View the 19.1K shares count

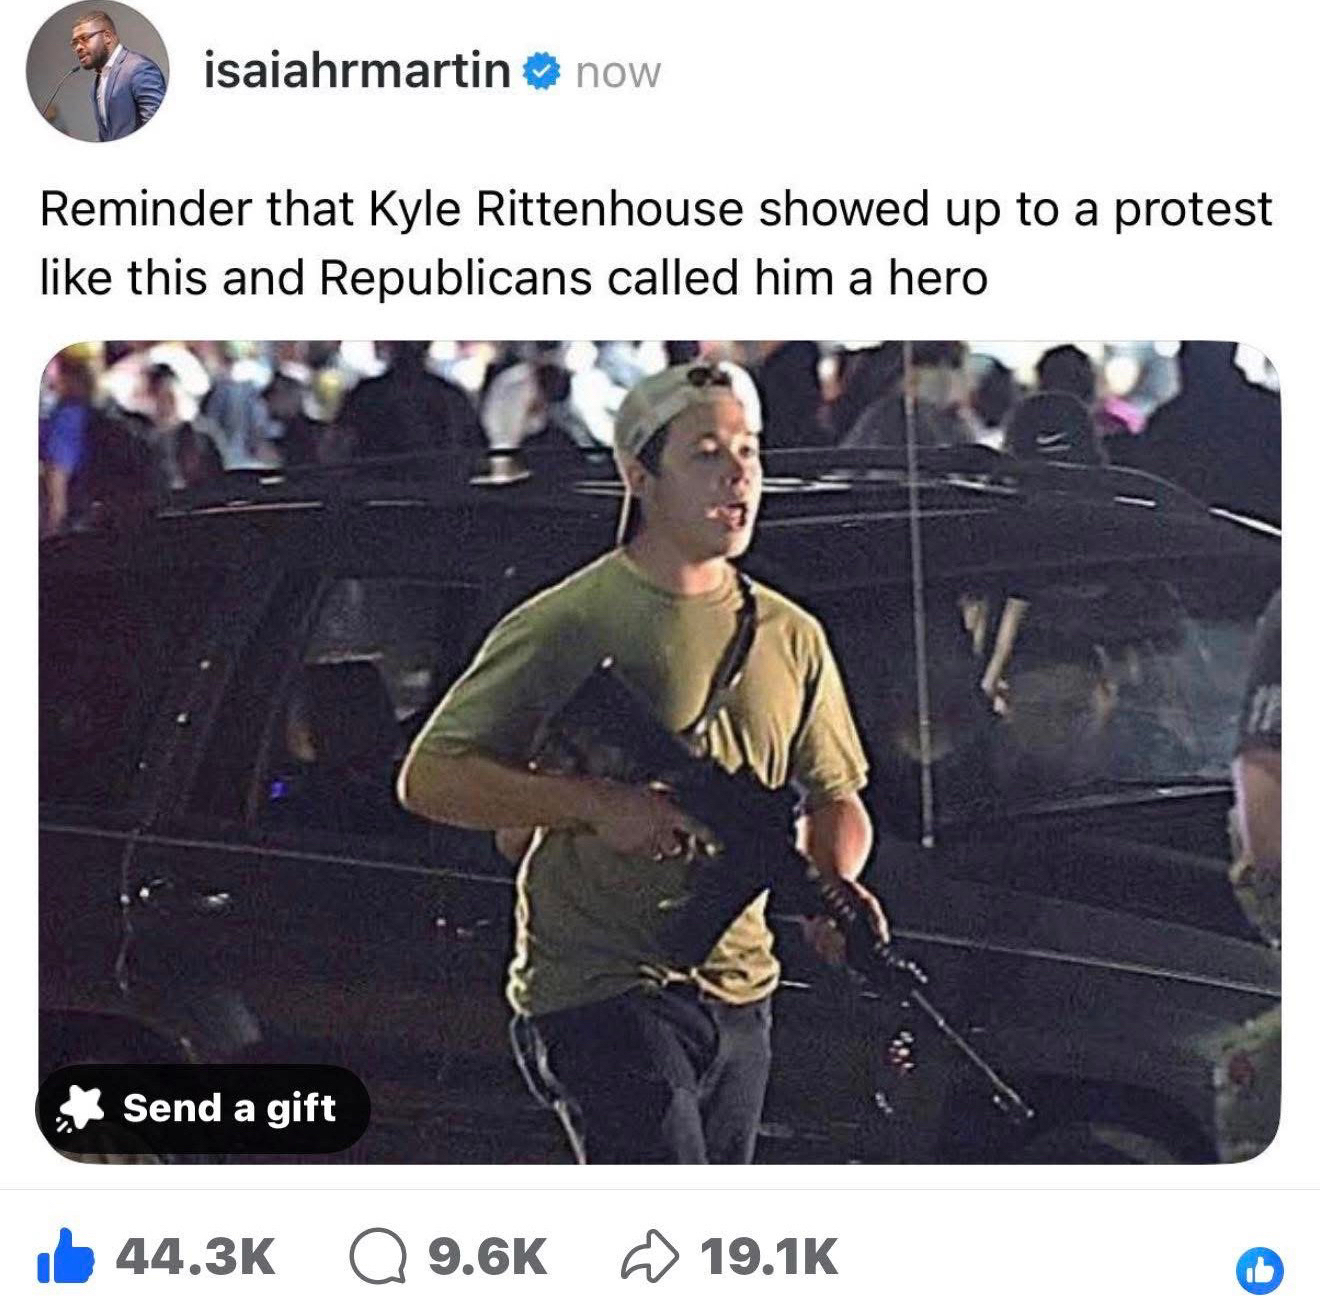(x=769, y=1257)
